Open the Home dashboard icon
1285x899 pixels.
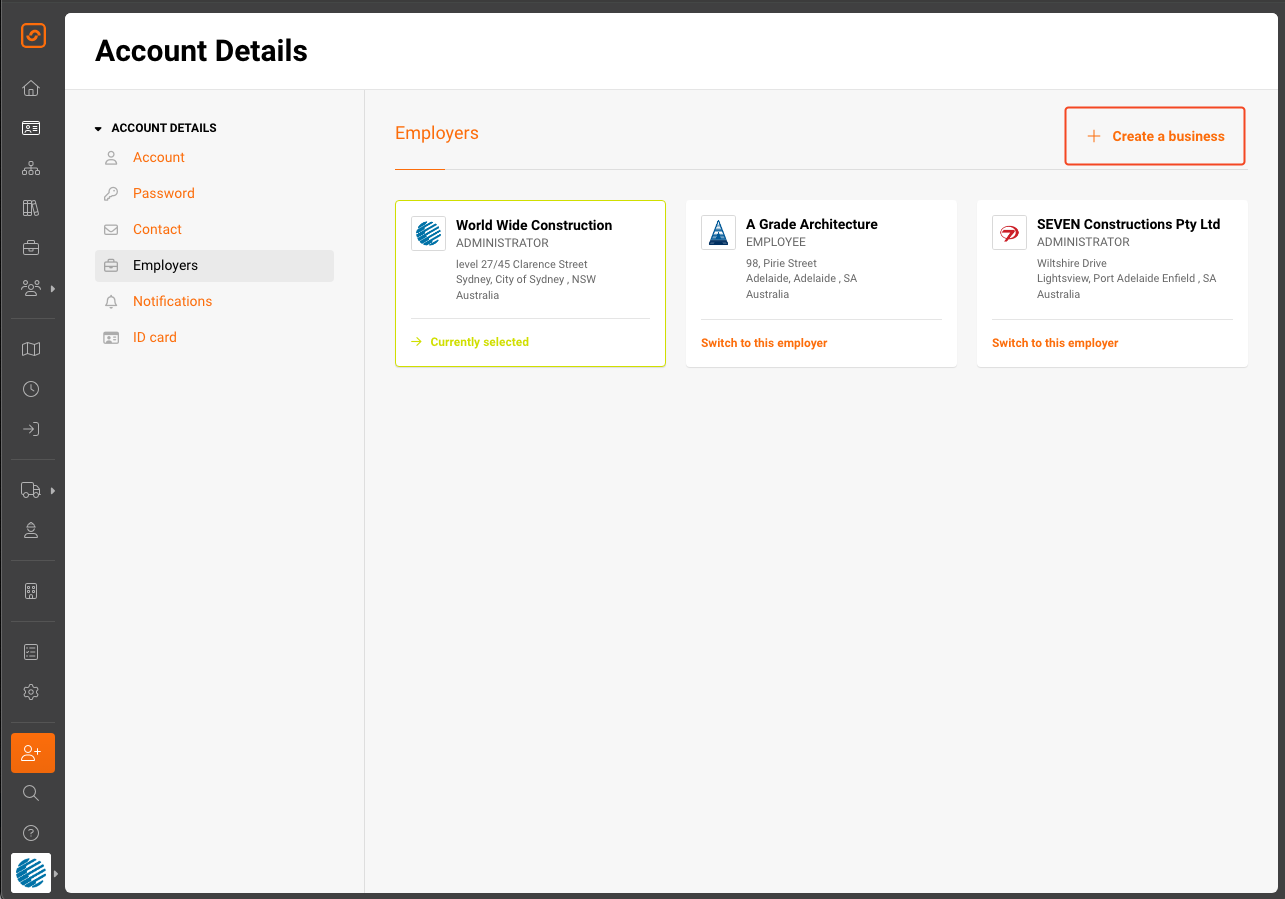[x=31, y=88]
